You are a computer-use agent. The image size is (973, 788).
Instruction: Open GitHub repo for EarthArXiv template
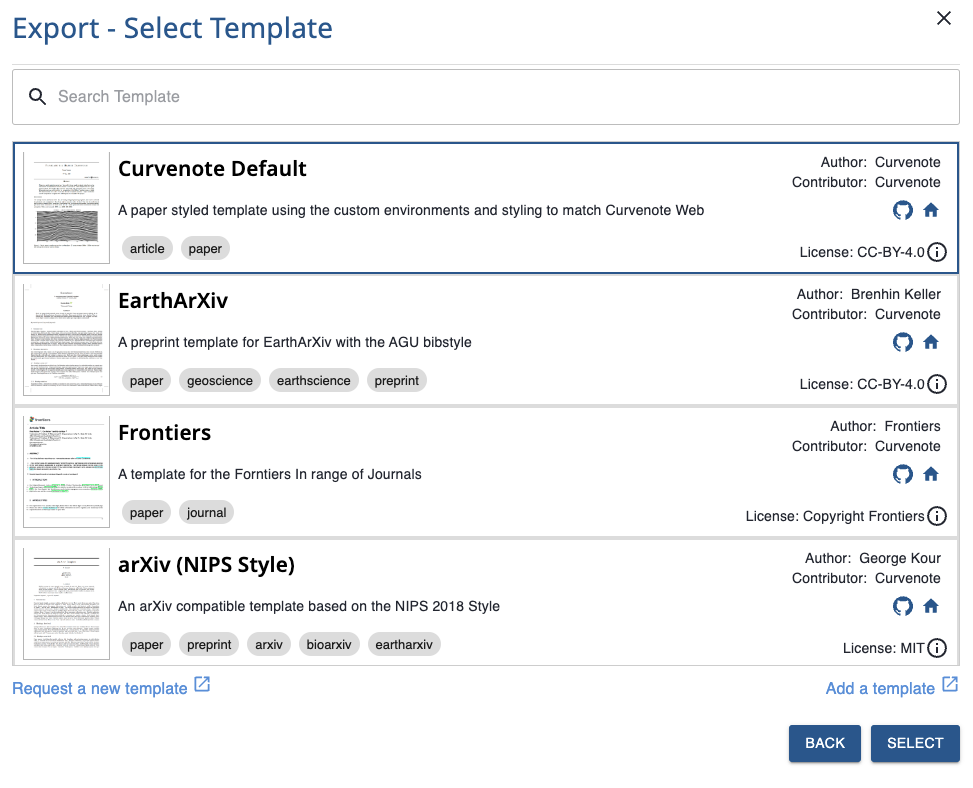click(x=903, y=342)
